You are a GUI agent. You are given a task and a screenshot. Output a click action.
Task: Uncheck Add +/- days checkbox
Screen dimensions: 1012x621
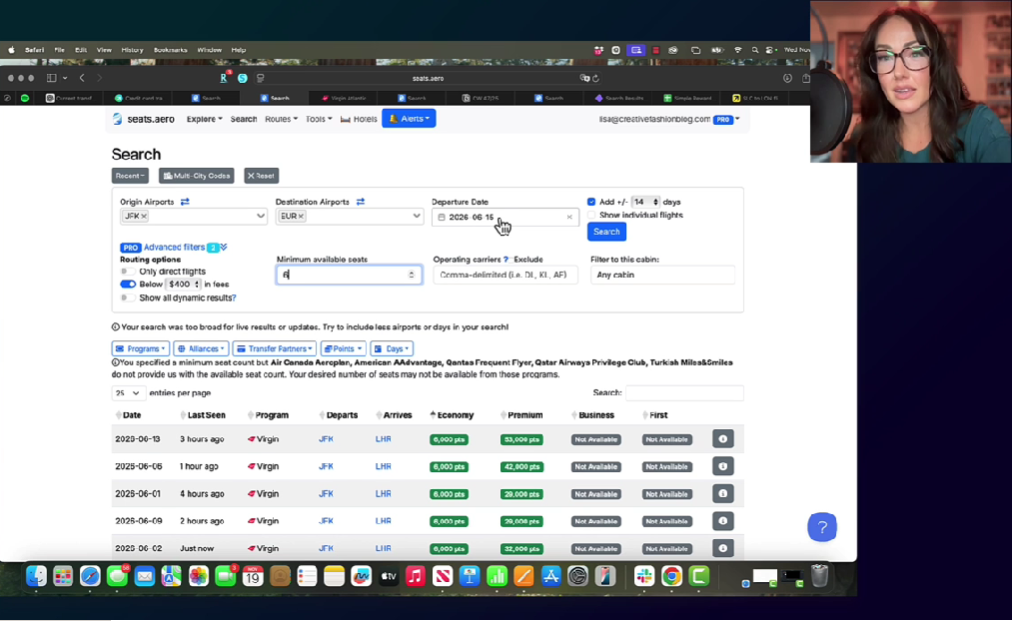point(591,202)
